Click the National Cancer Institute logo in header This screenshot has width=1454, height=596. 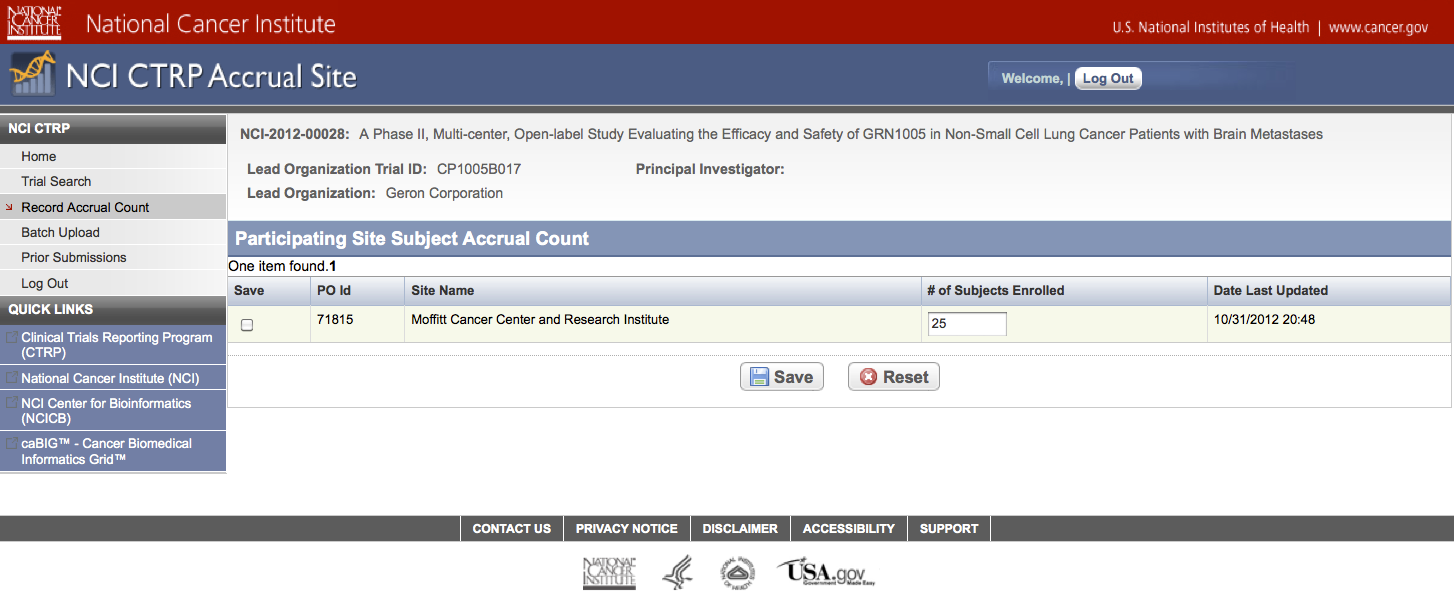[x=35, y=22]
